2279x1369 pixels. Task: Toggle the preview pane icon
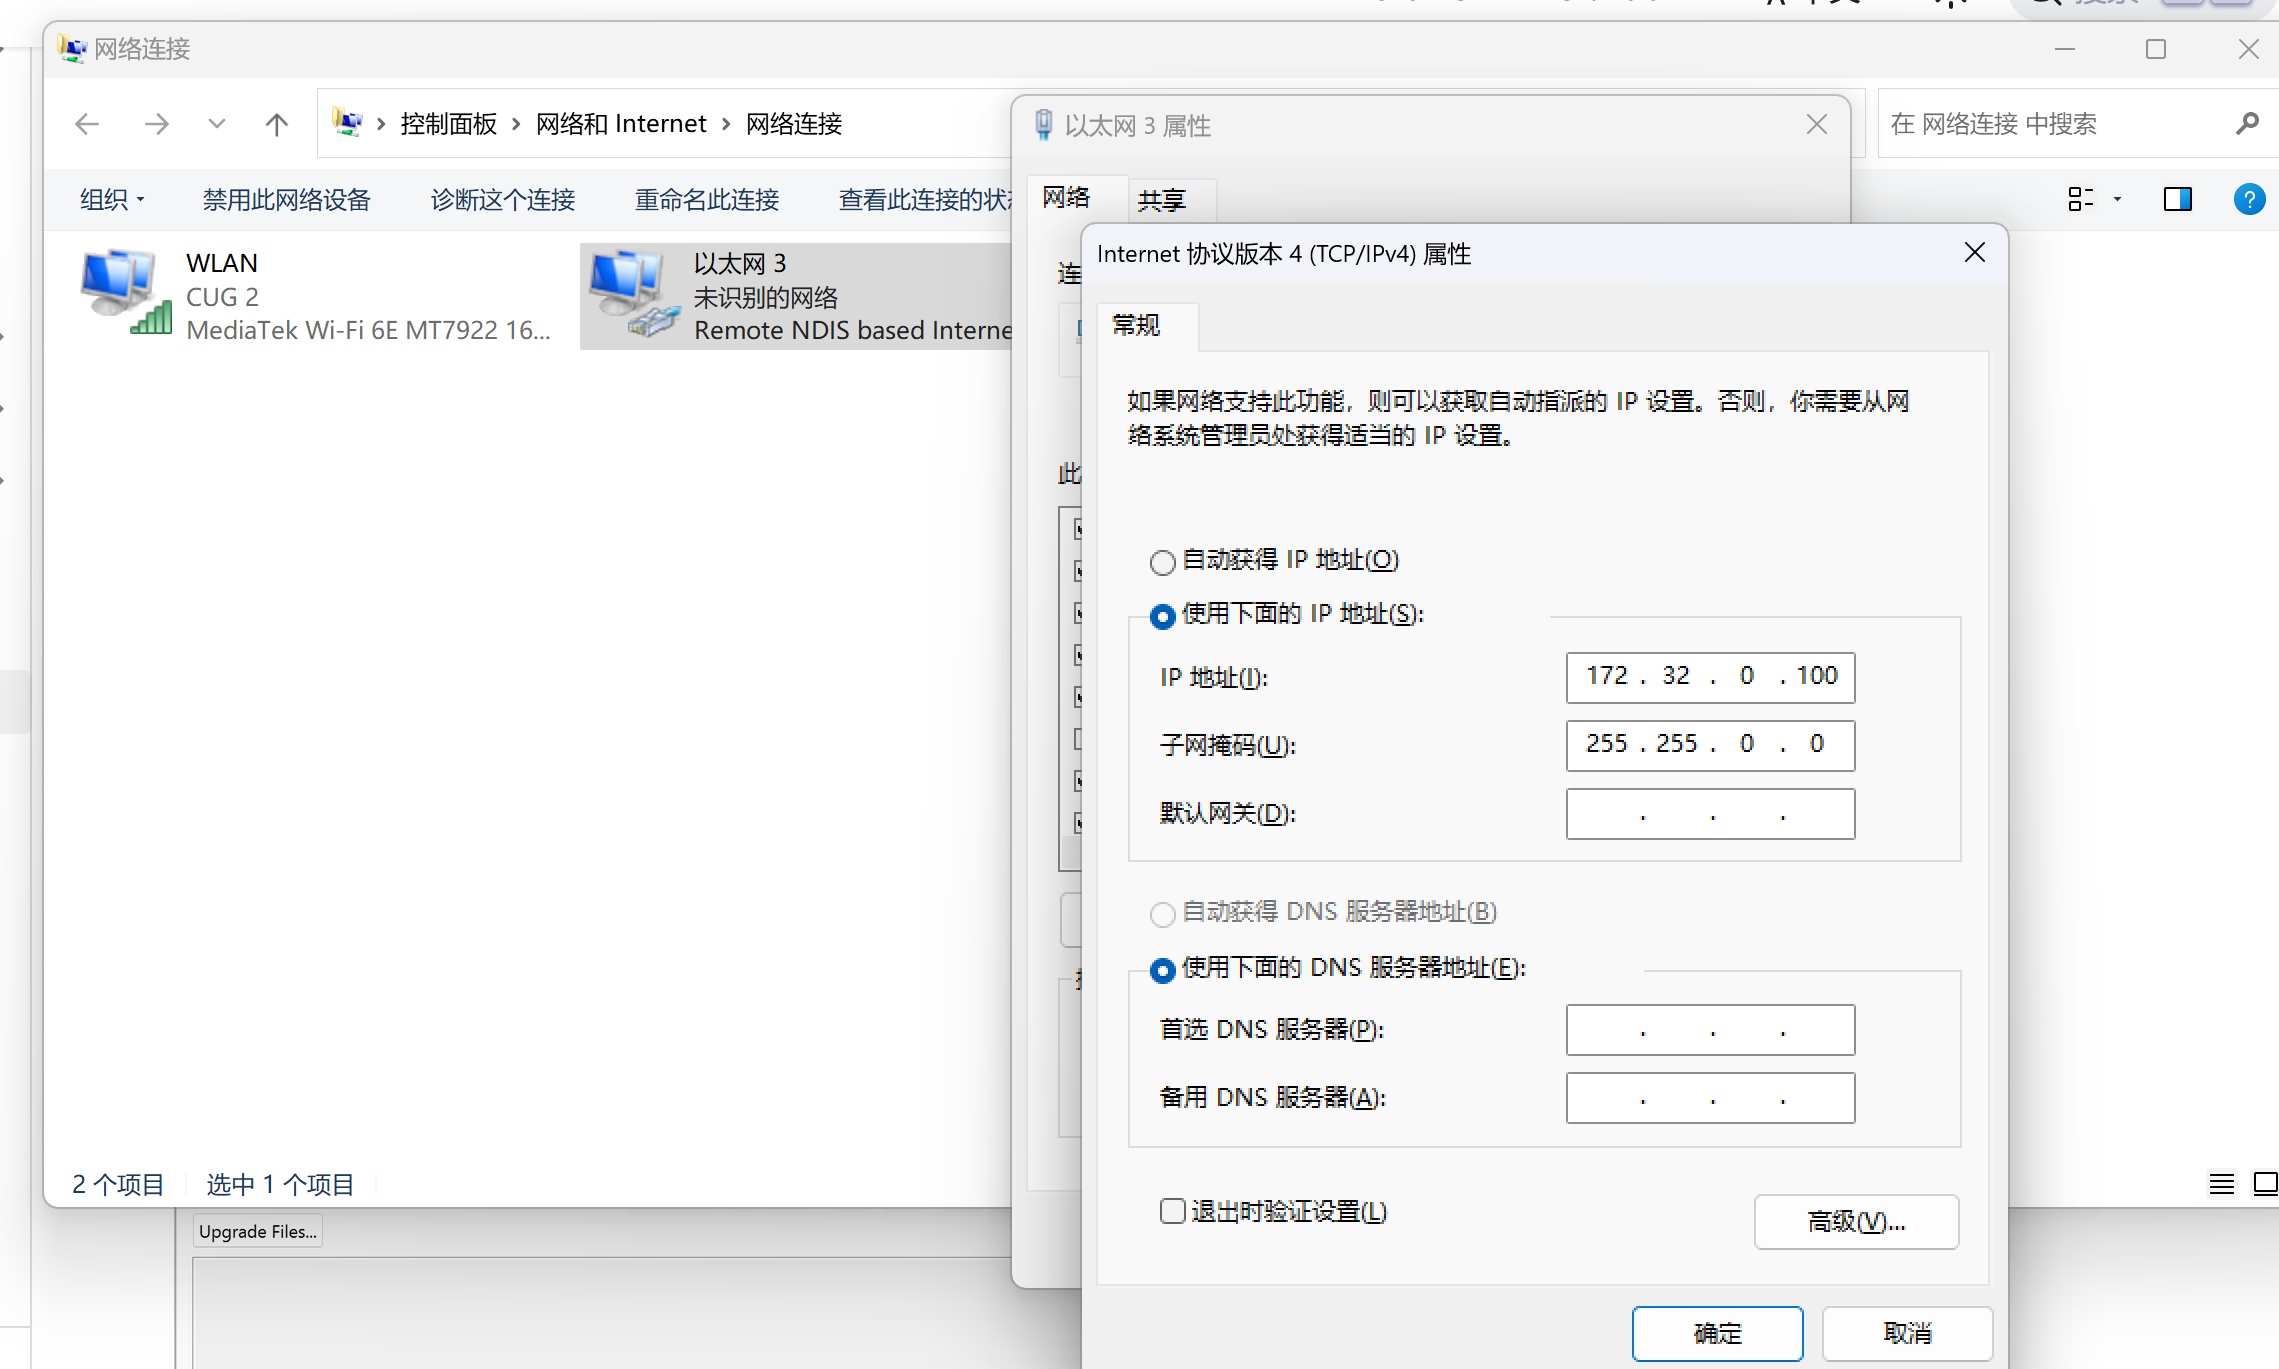point(2177,199)
